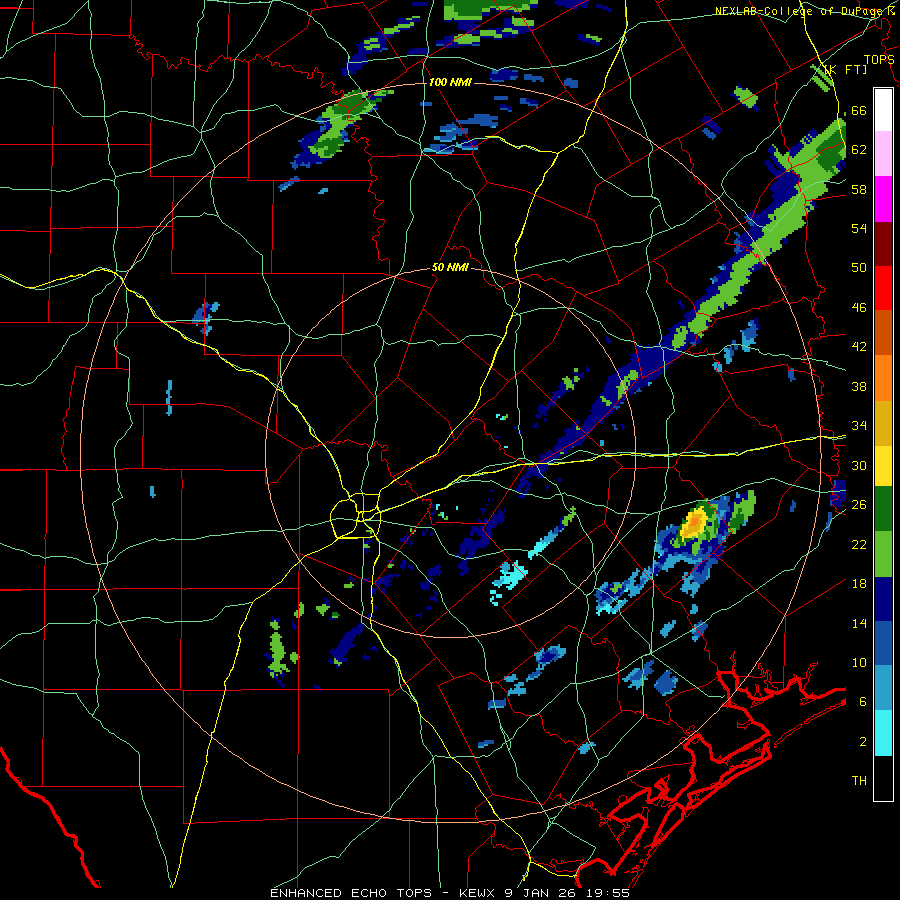Click the '2' legend value

863,741
